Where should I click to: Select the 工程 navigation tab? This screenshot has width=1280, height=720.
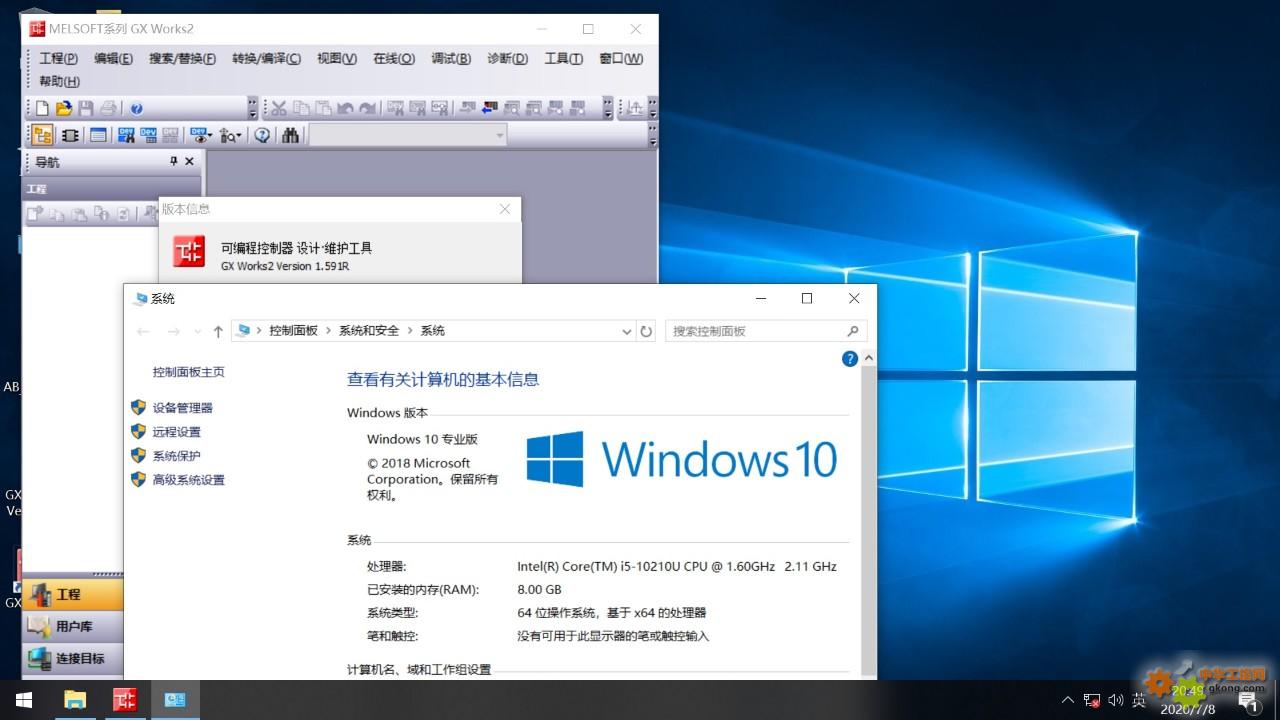click(x=72, y=594)
